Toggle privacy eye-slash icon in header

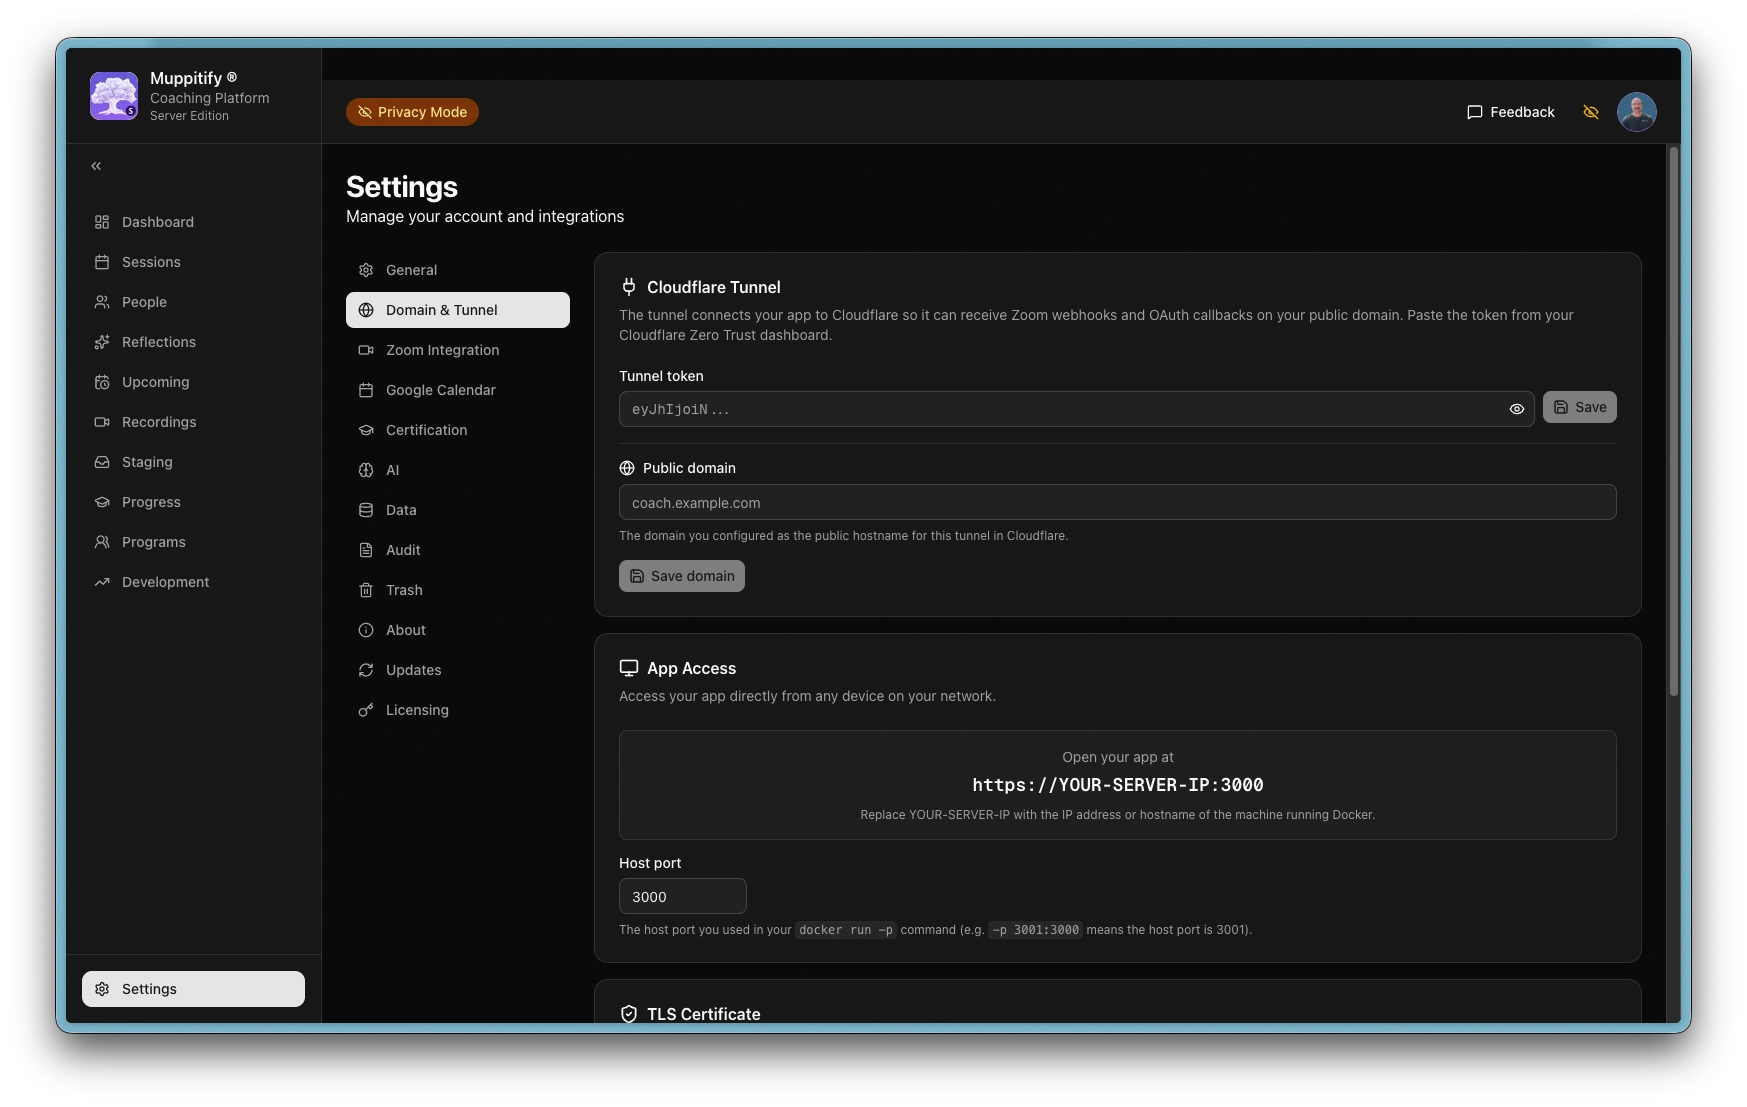[1590, 112]
